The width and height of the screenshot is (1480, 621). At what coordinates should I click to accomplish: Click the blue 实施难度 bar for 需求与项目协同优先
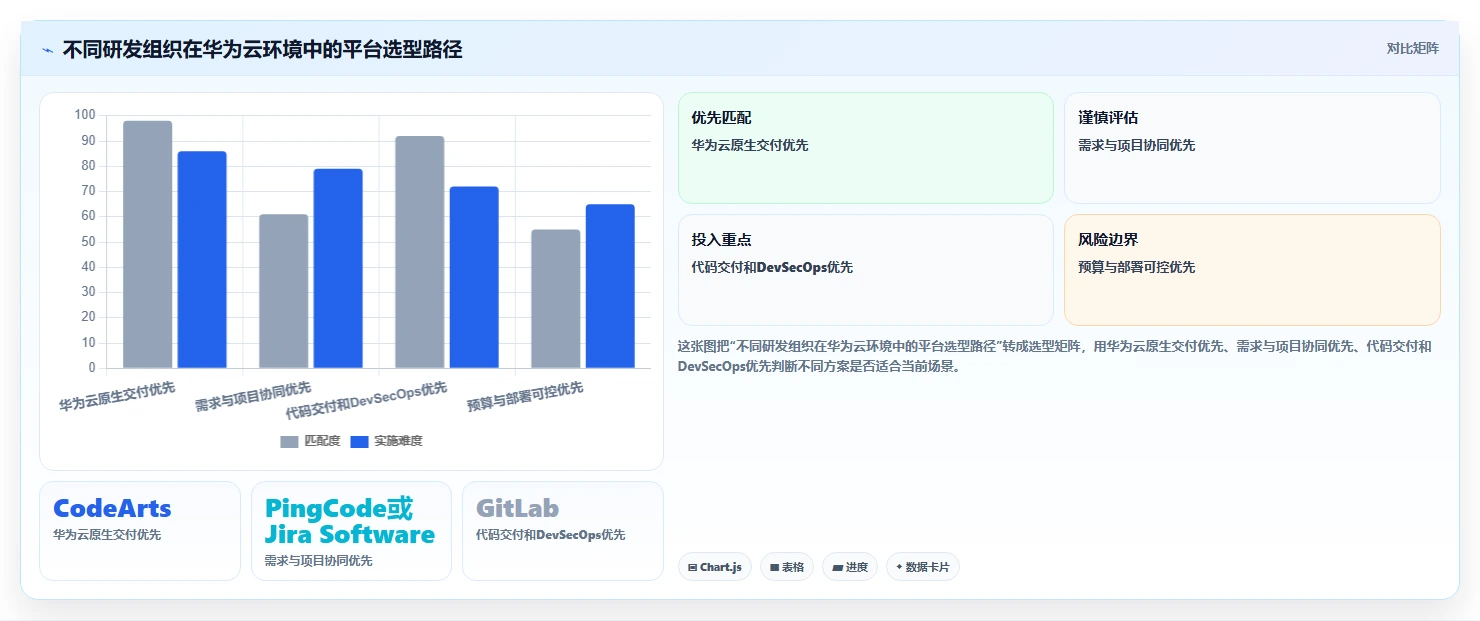(338, 268)
